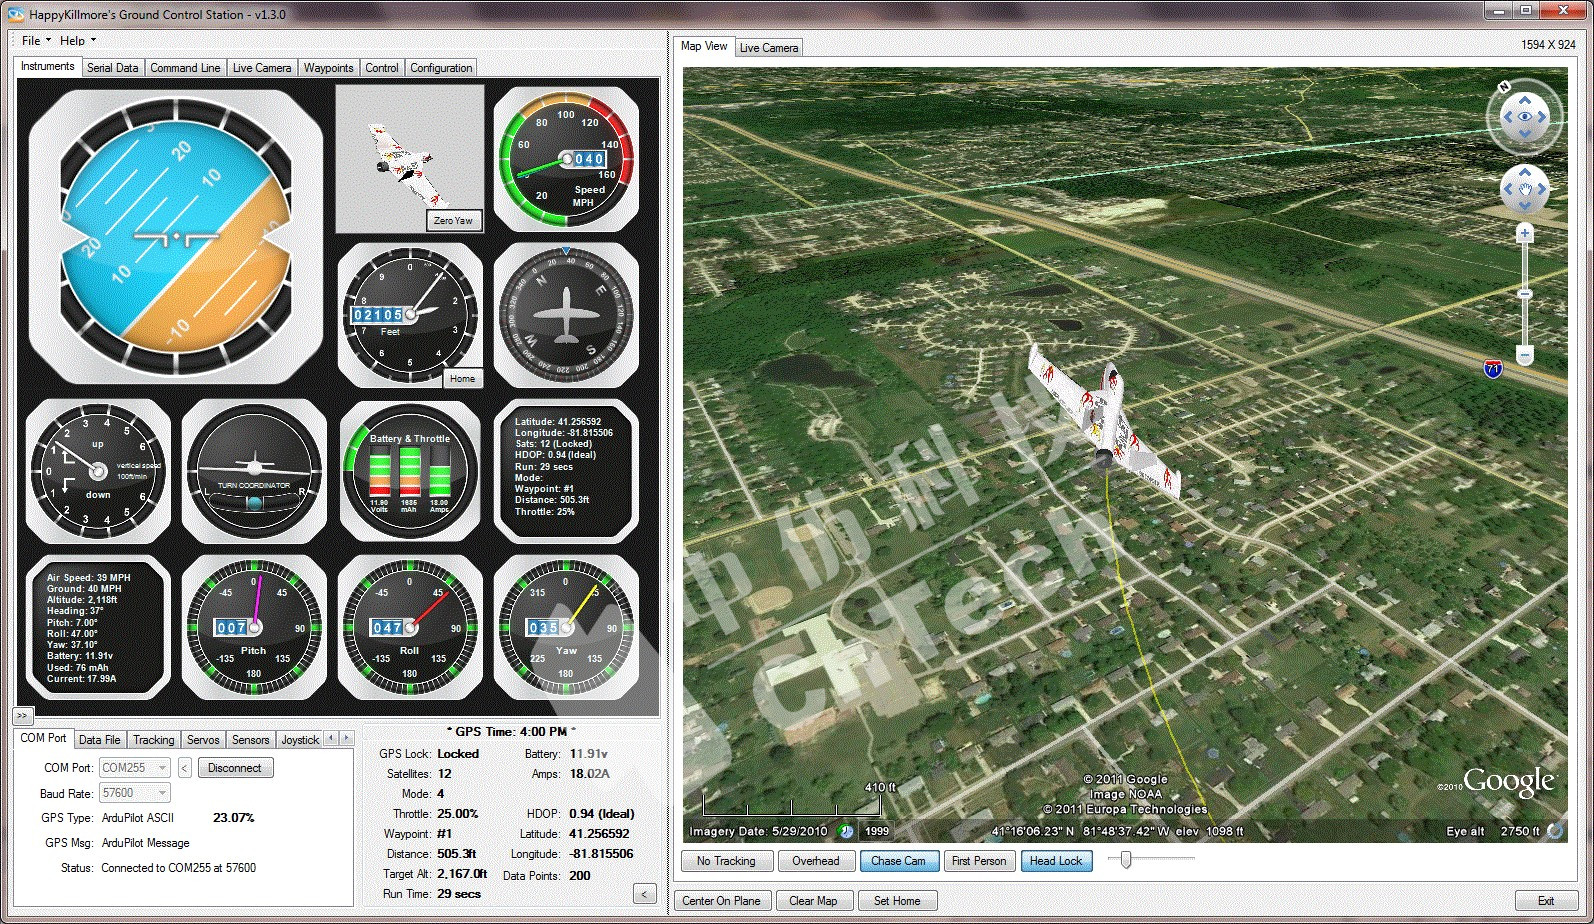Screen dimensions: 1594x924
Task: Switch to the Serial Data tab
Action: click(113, 68)
